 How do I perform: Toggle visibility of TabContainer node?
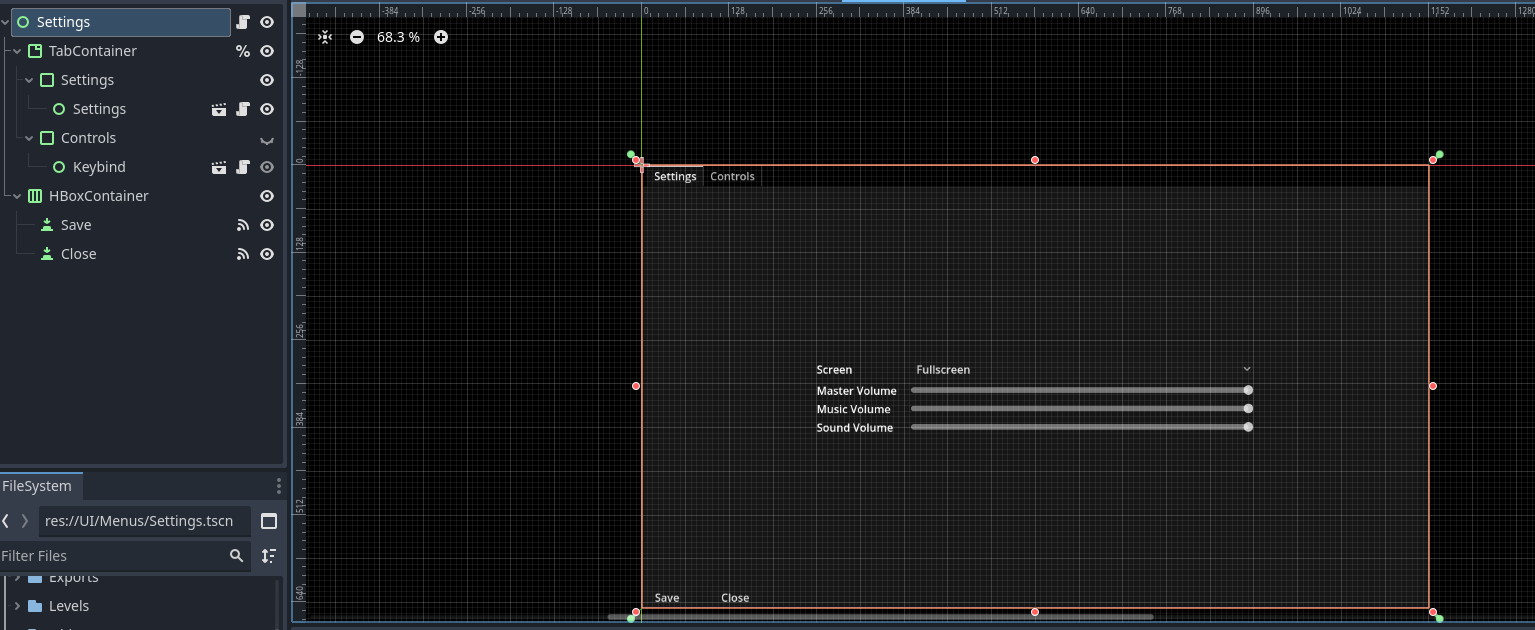[x=267, y=51]
